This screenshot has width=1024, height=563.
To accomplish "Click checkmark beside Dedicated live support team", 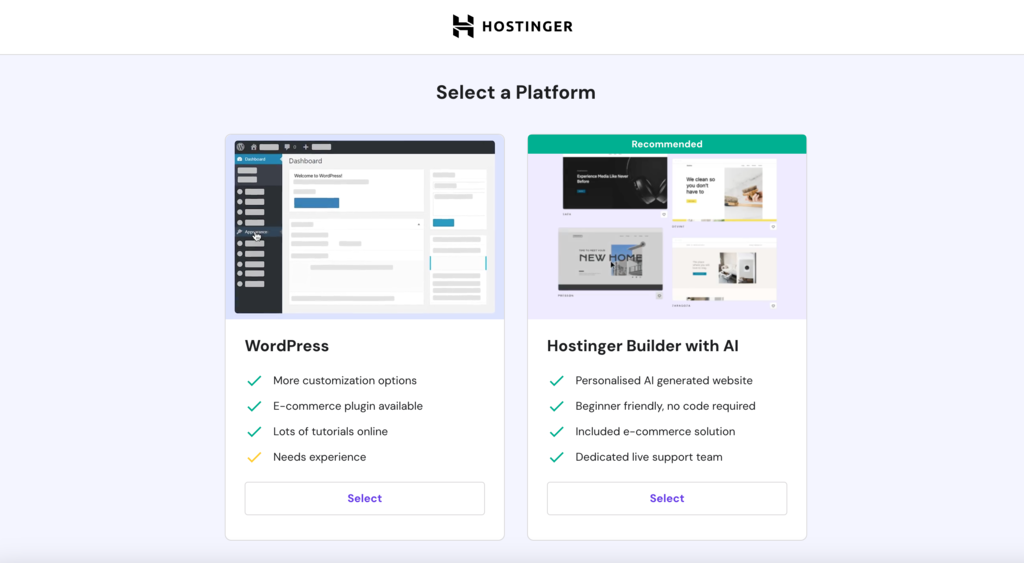I will pyautogui.click(x=556, y=457).
